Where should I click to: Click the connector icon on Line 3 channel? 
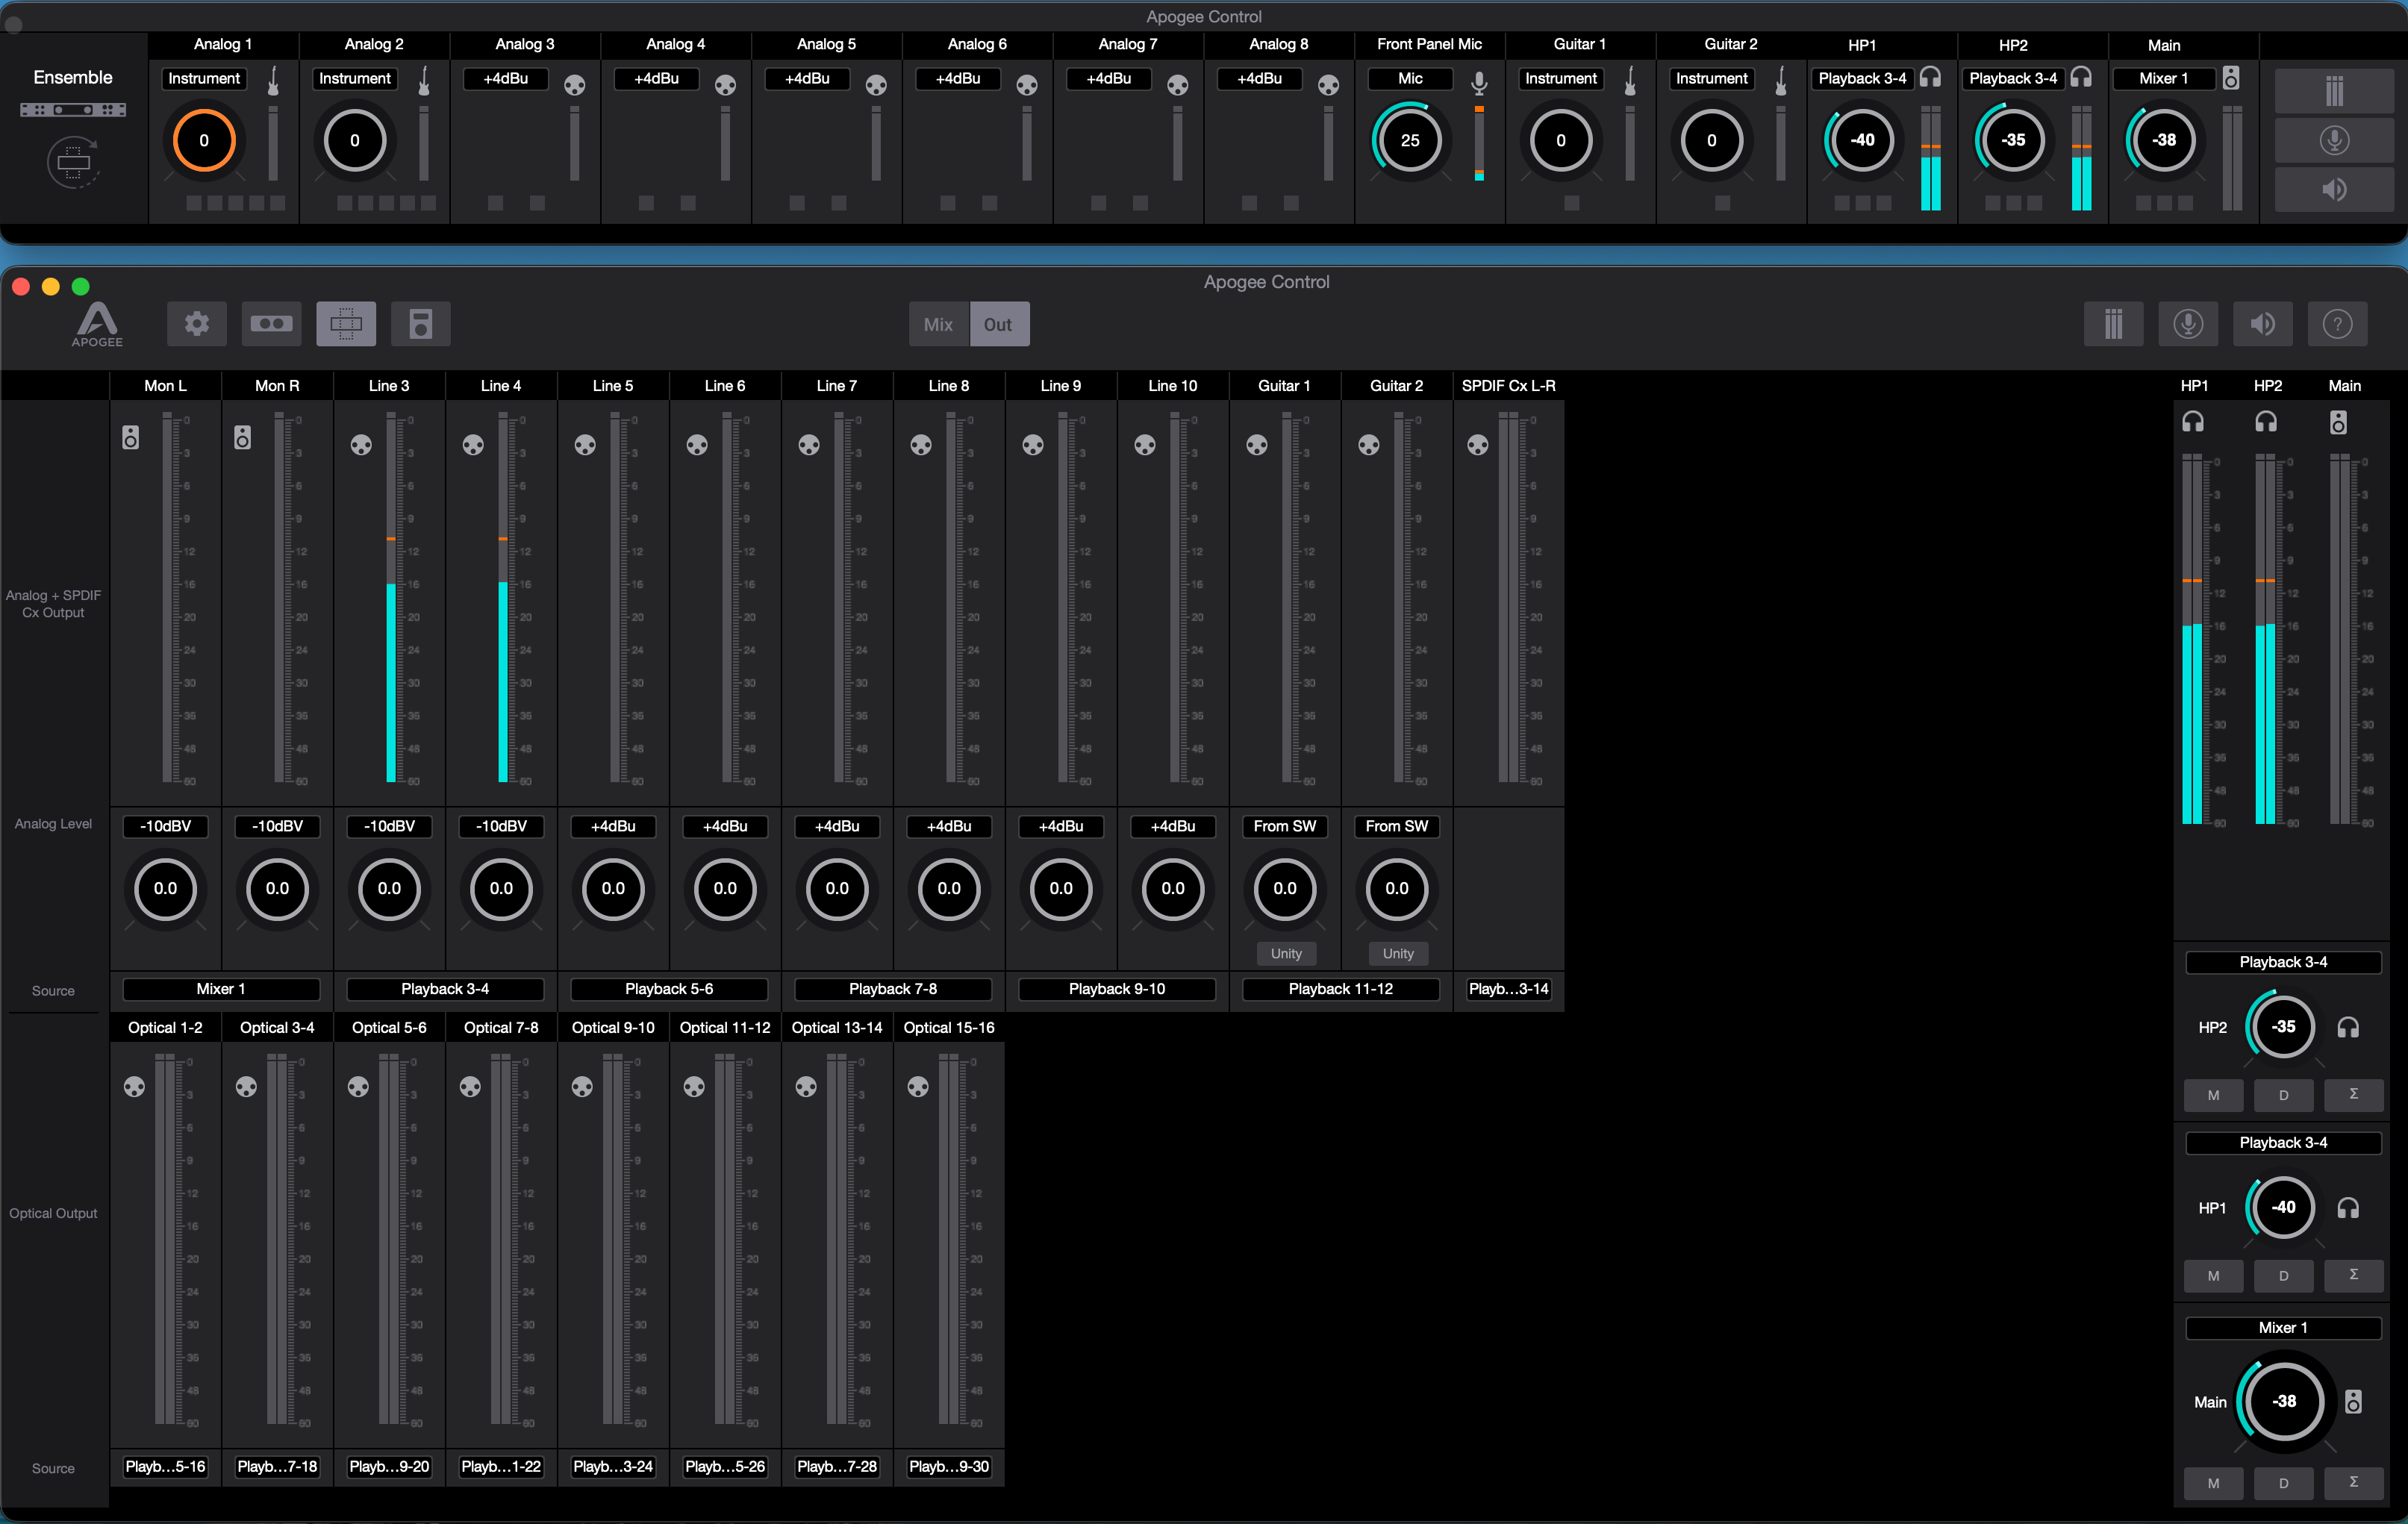362,445
